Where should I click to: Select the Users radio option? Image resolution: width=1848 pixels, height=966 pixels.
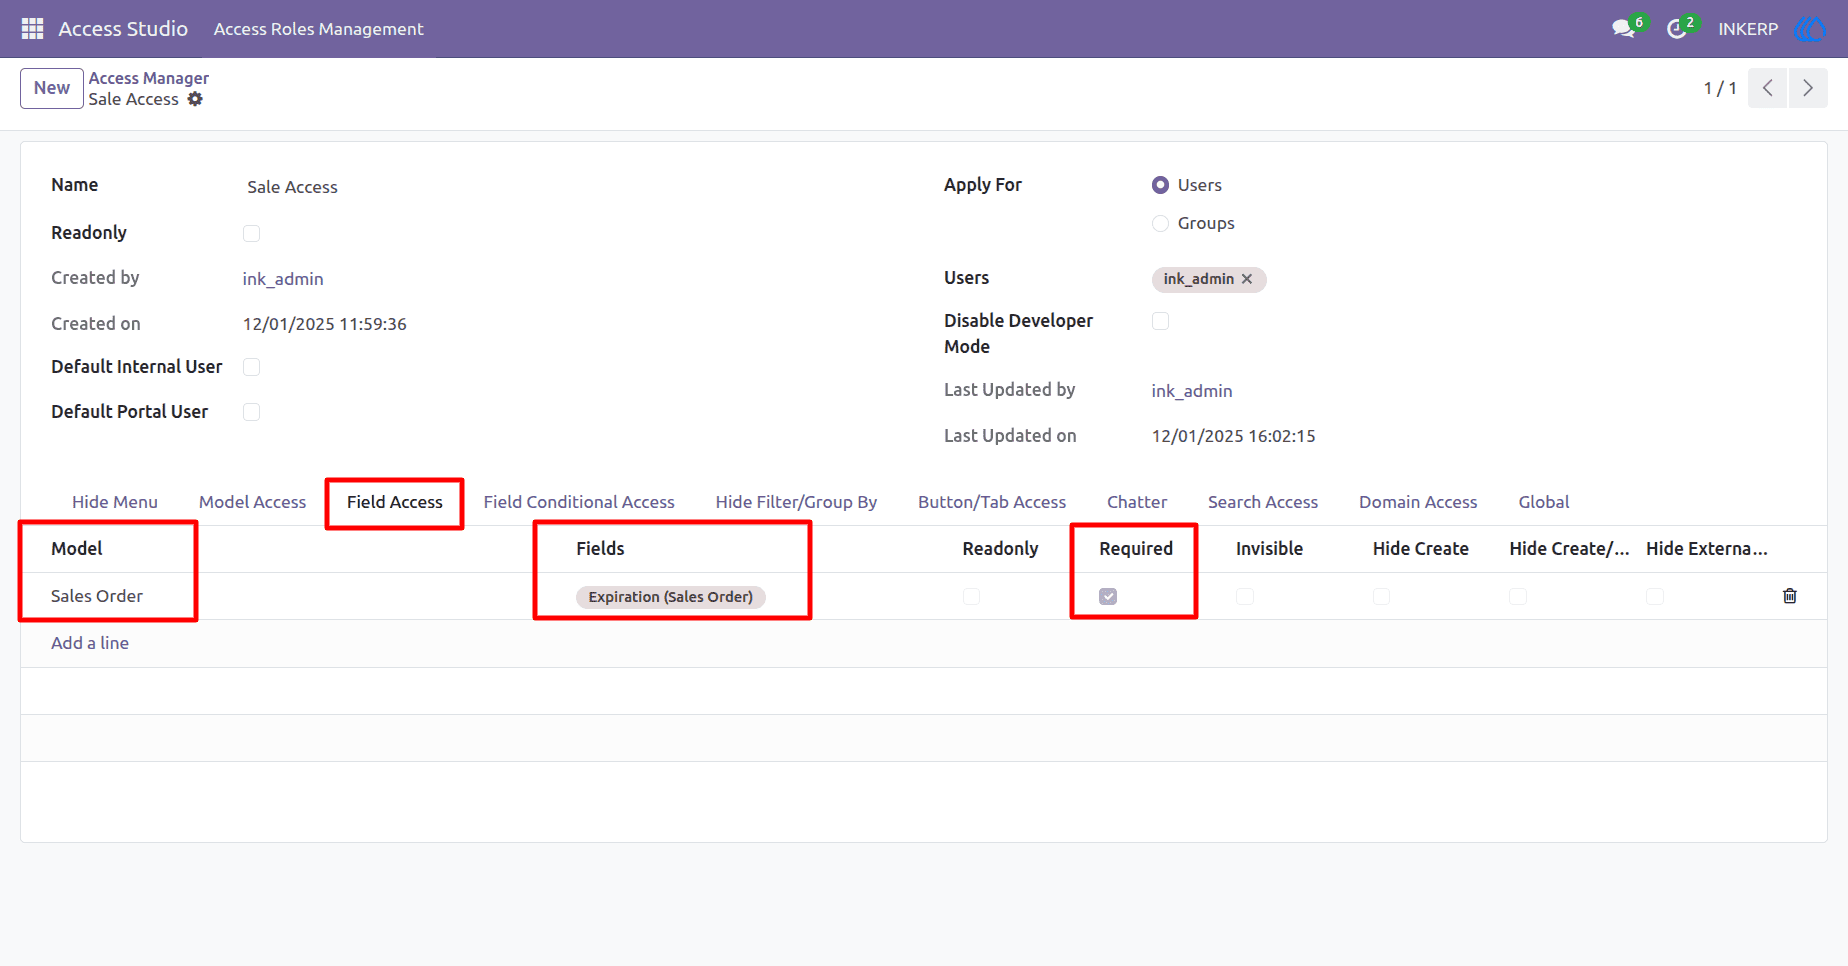(x=1160, y=185)
